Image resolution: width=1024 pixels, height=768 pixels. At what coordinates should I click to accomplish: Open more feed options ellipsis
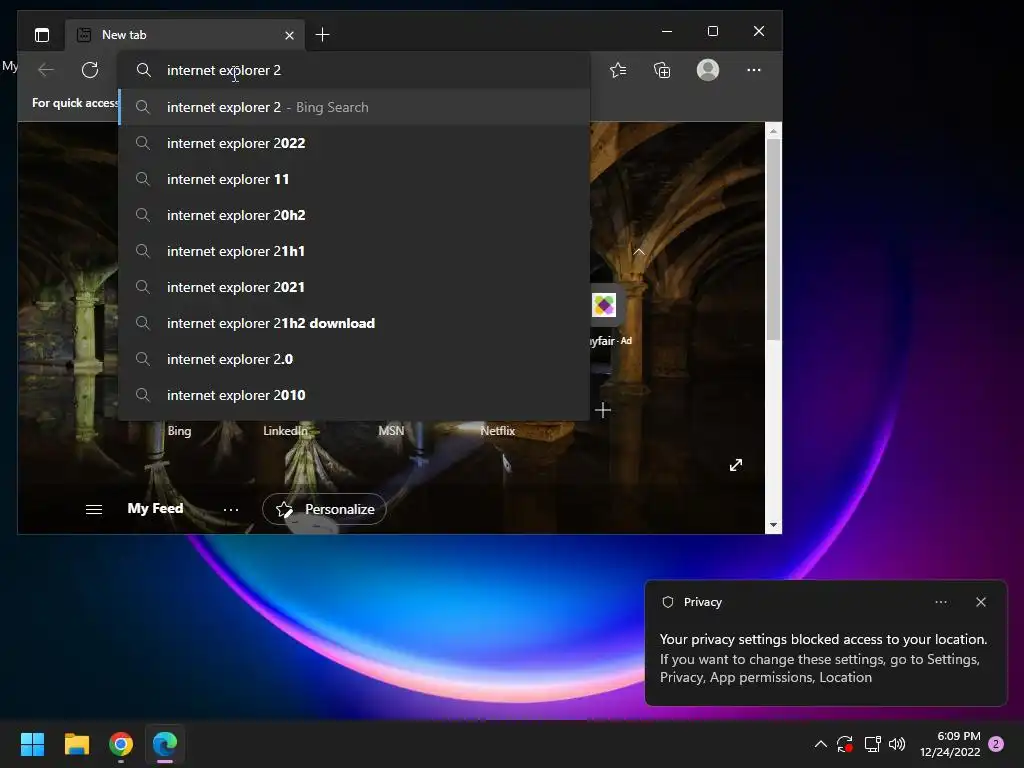(x=231, y=509)
